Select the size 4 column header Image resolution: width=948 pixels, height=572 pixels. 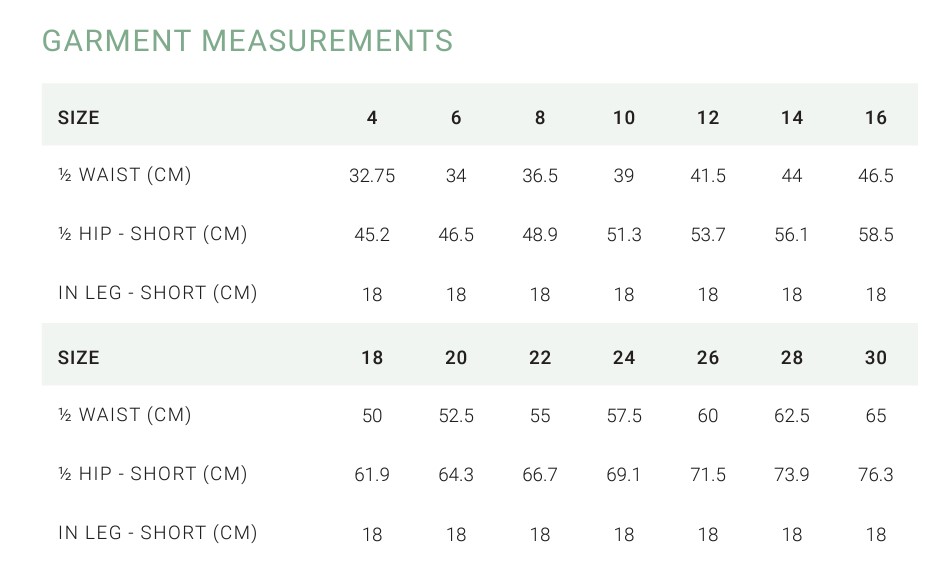coord(372,117)
